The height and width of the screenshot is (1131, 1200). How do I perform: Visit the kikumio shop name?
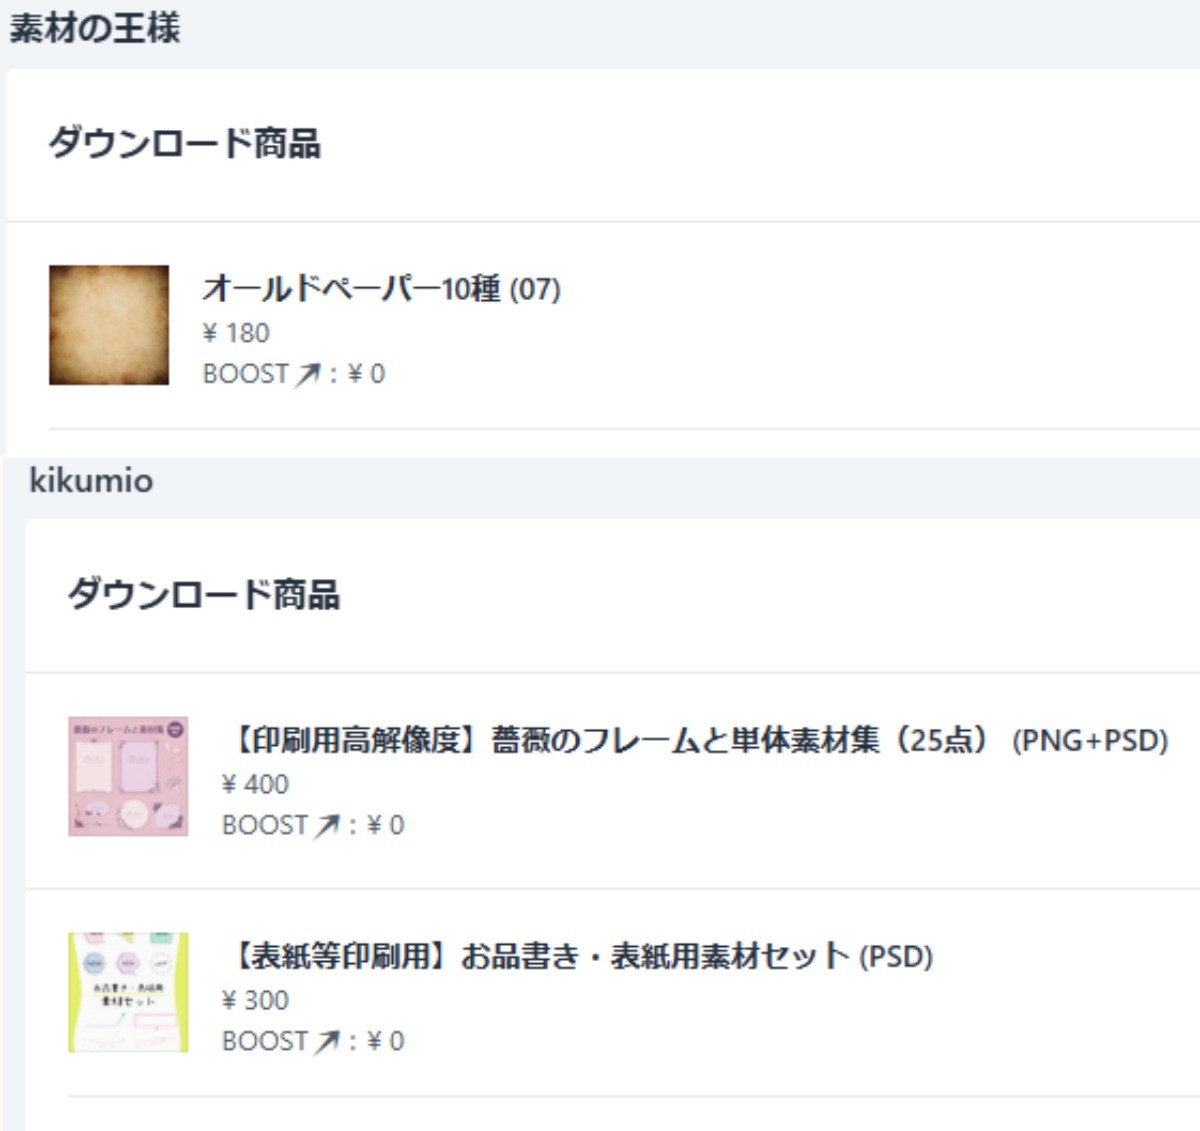(91, 481)
